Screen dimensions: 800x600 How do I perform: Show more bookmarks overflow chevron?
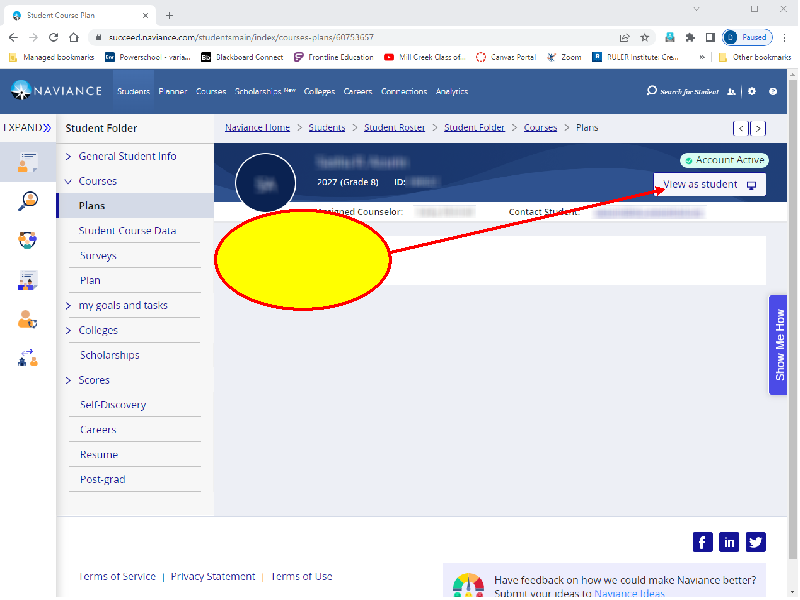pyautogui.click(x=703, y=57)
